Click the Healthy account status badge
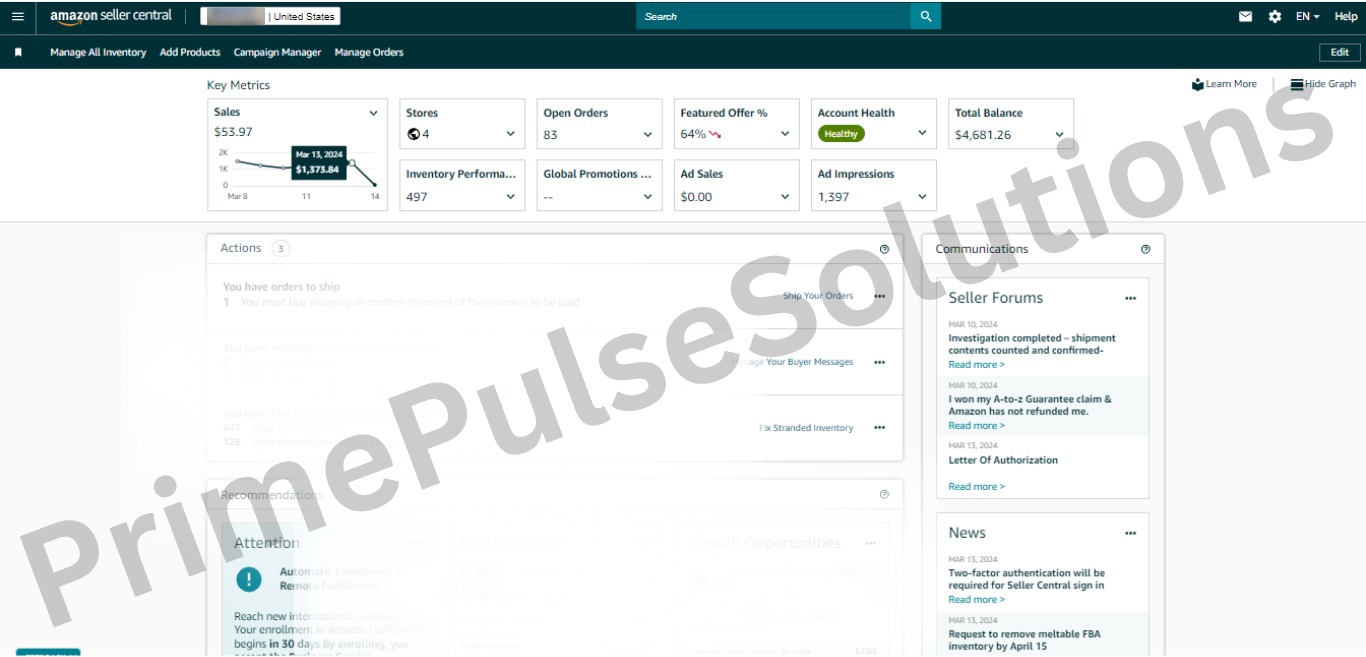Viewport: 1366px width, 657px height. point(841,134)
